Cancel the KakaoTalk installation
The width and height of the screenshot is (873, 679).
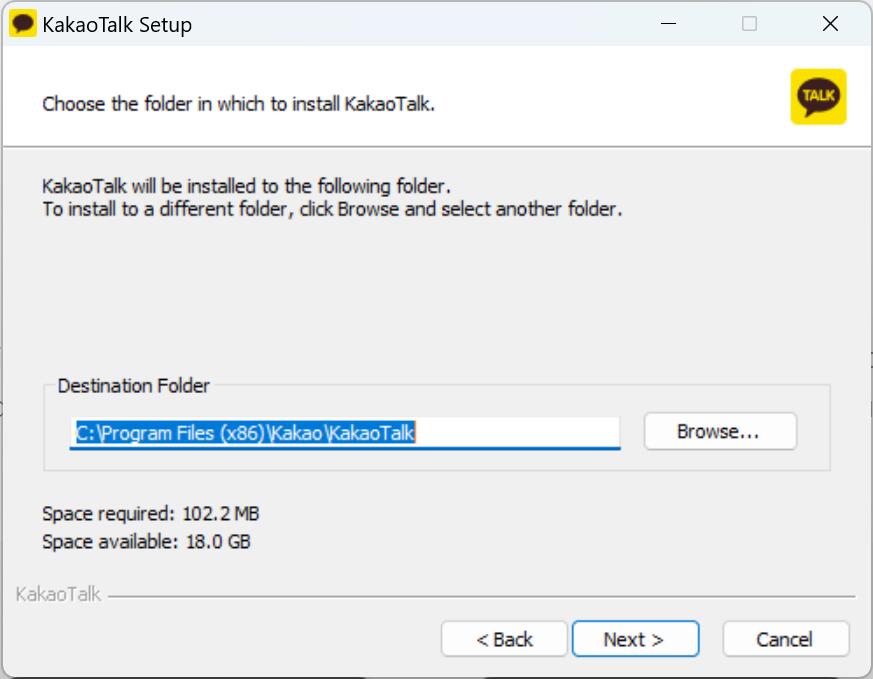point(785,639)
